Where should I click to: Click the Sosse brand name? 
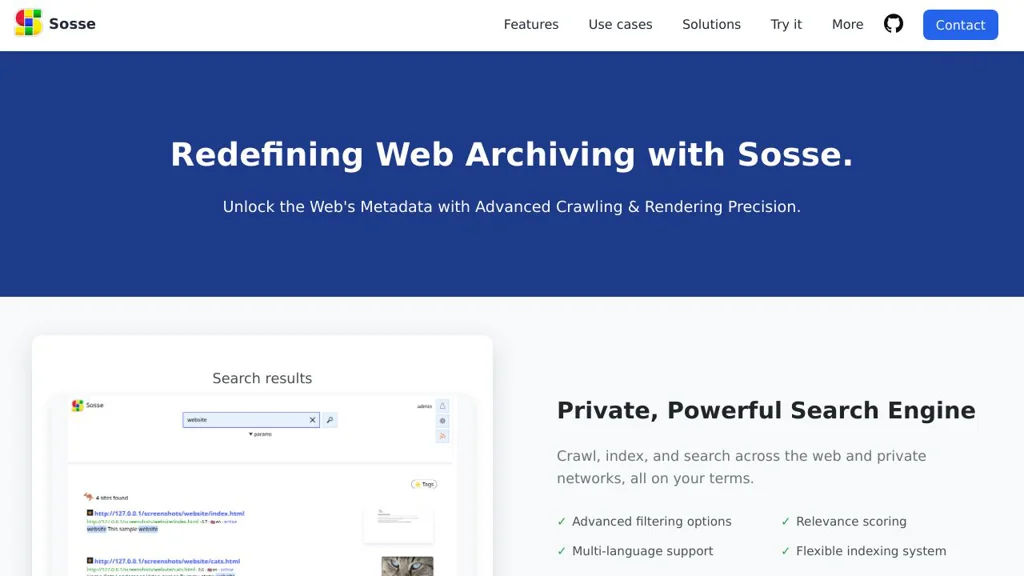(x=72, y=24)
